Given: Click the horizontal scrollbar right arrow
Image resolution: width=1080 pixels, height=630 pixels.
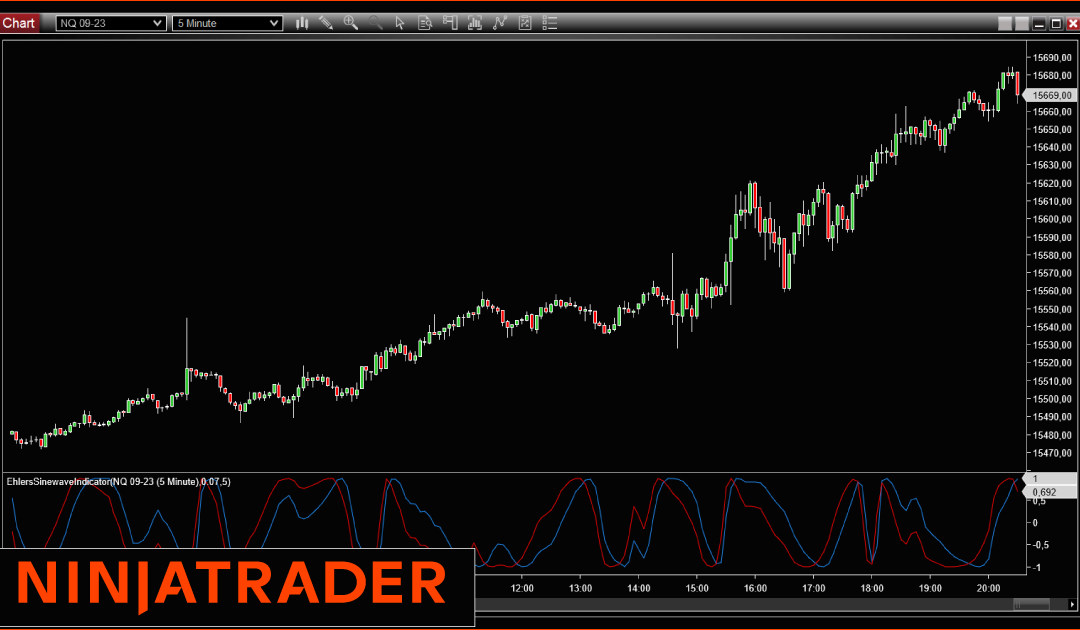Looking at the screenshot, I should (x=1072, y=605).
